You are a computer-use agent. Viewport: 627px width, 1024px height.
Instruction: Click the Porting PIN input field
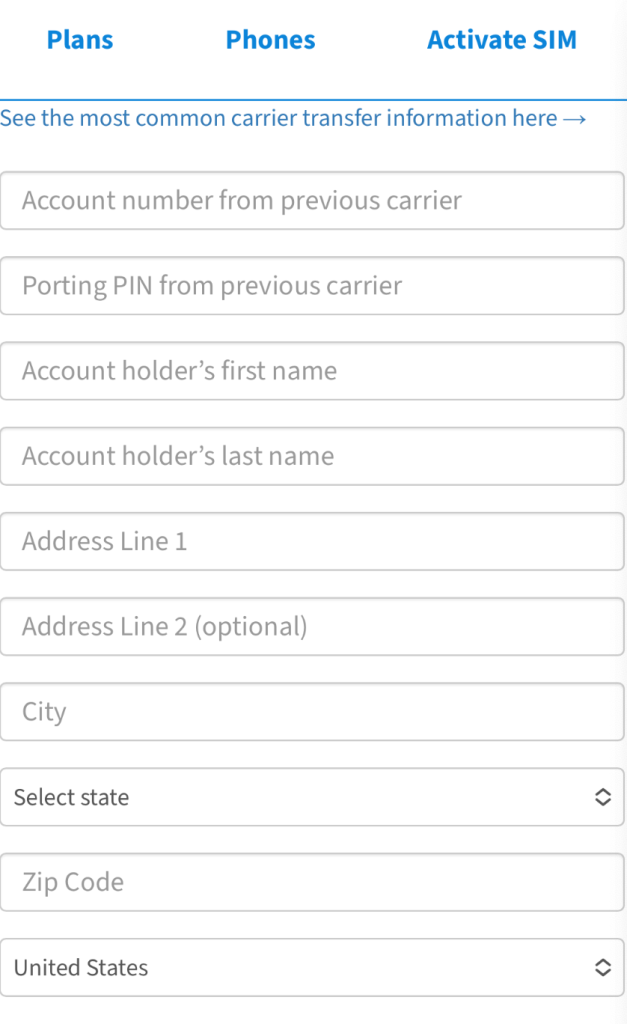[x=312, y=286]
